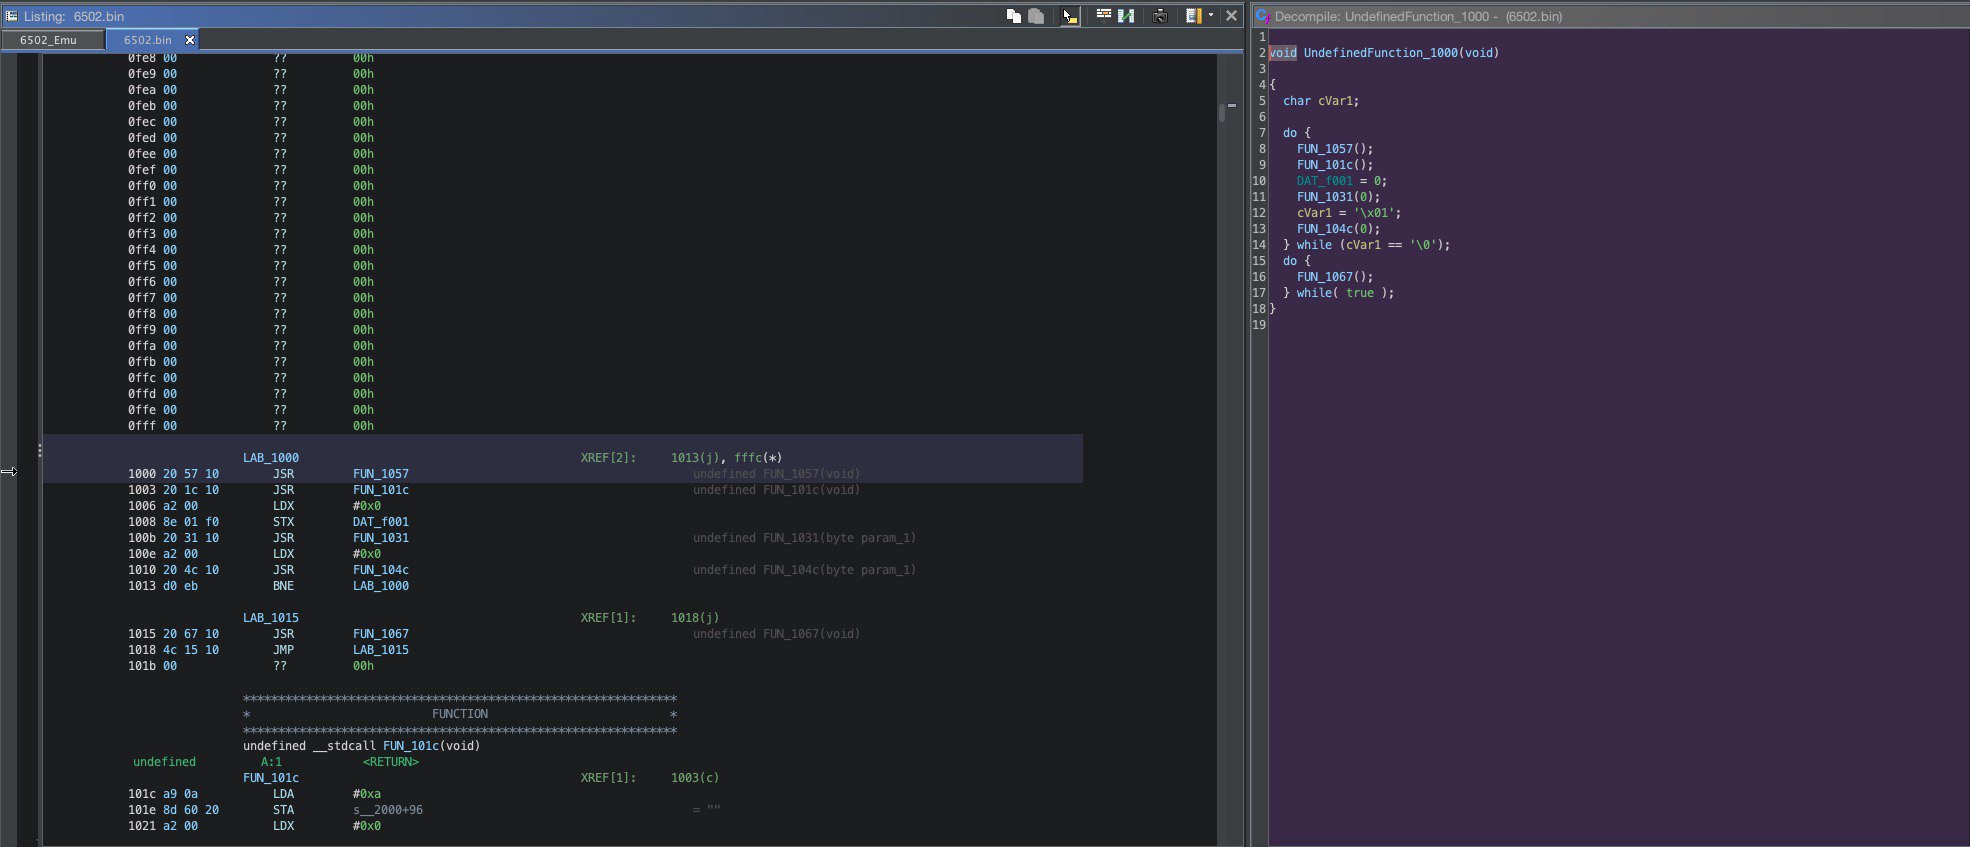
Task: Click the STX mnemonic at 1008
Action: coord(284,522)
